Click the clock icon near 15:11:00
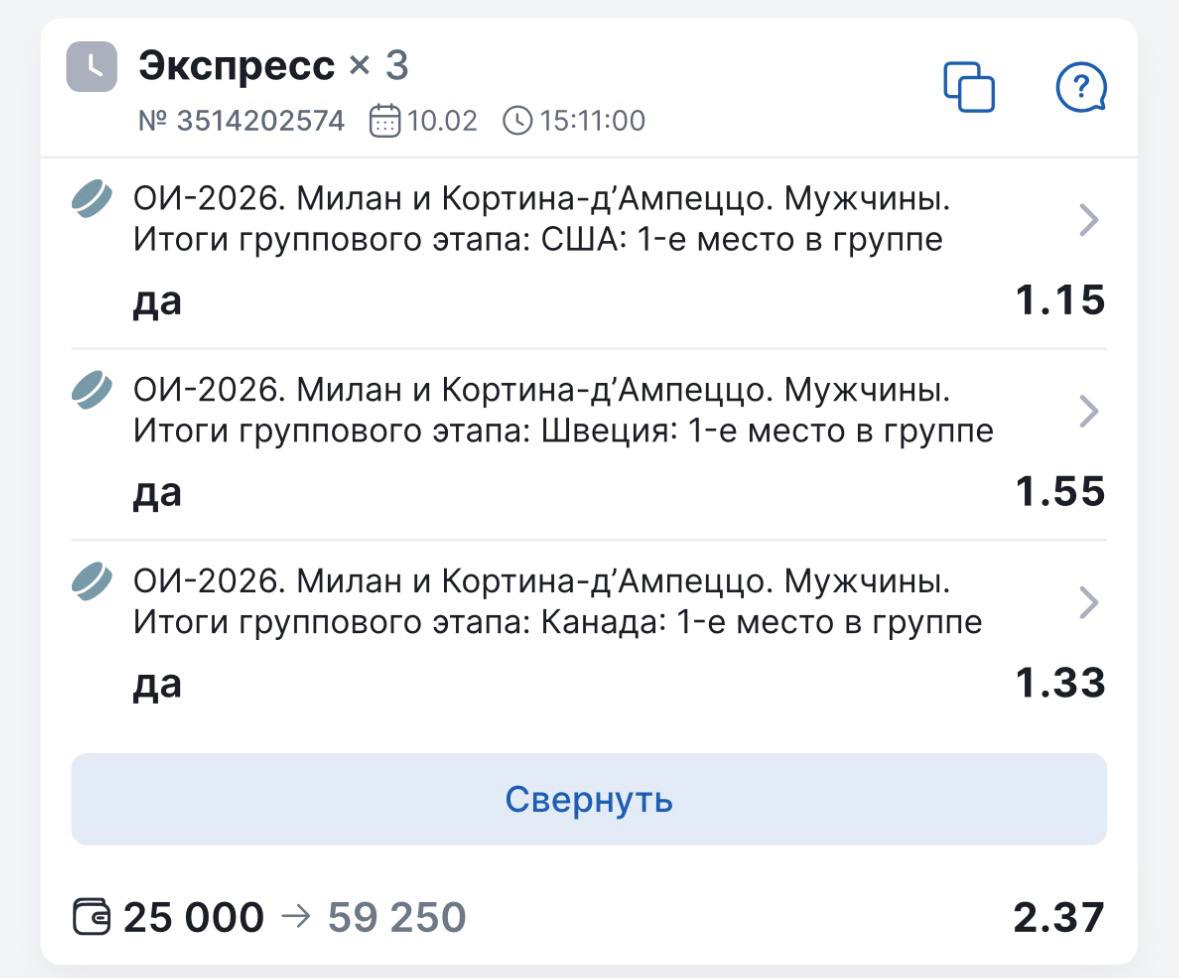1179x978 pixels. (x=517, y=122)
